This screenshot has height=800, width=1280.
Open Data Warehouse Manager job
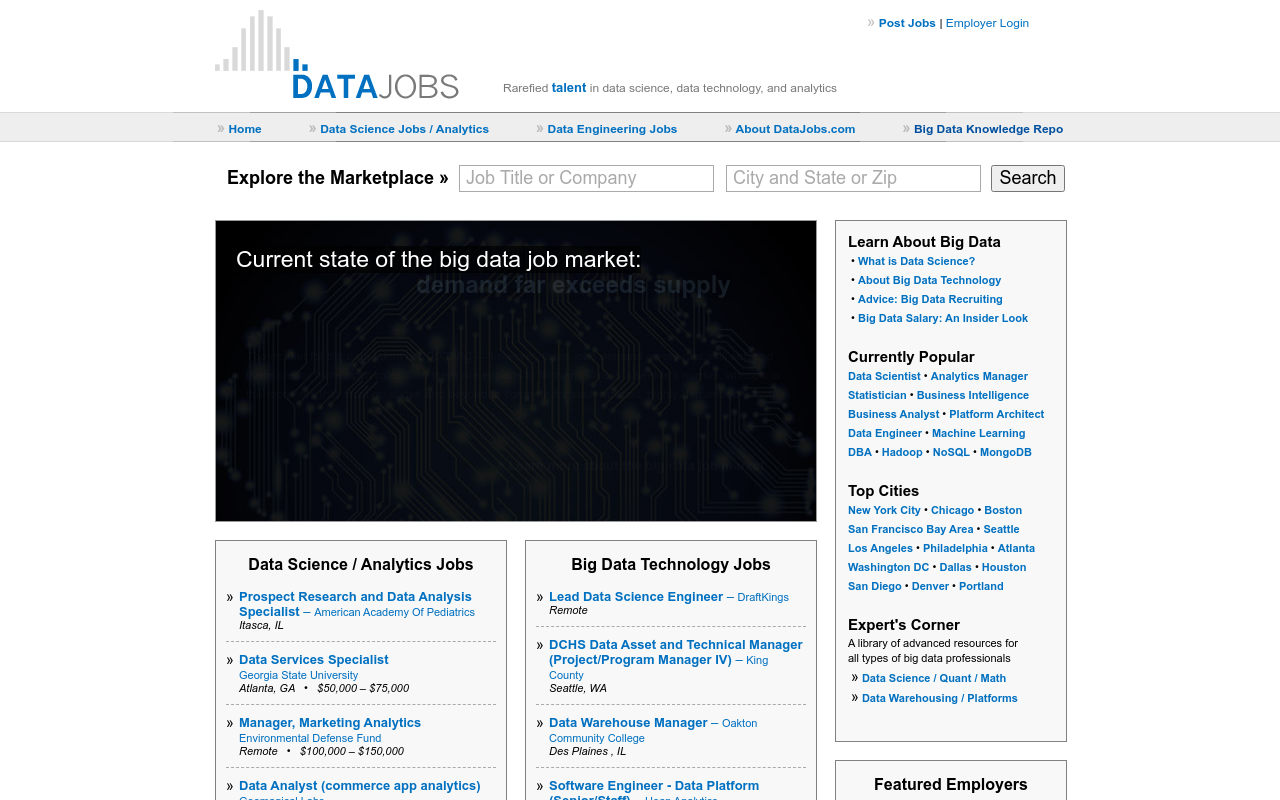628,723
